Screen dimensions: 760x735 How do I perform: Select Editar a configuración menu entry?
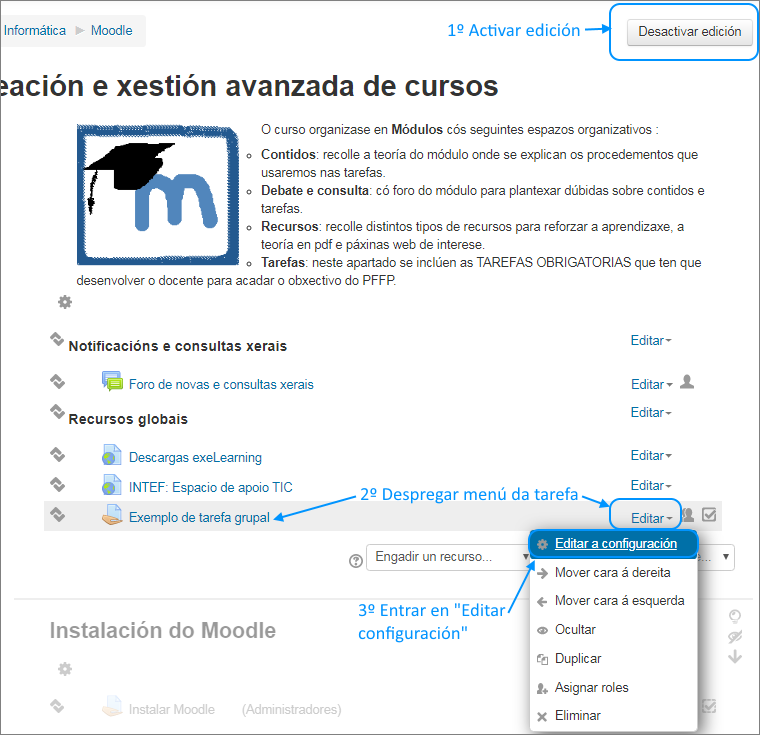pyautogui.click(x=613, y=543)
